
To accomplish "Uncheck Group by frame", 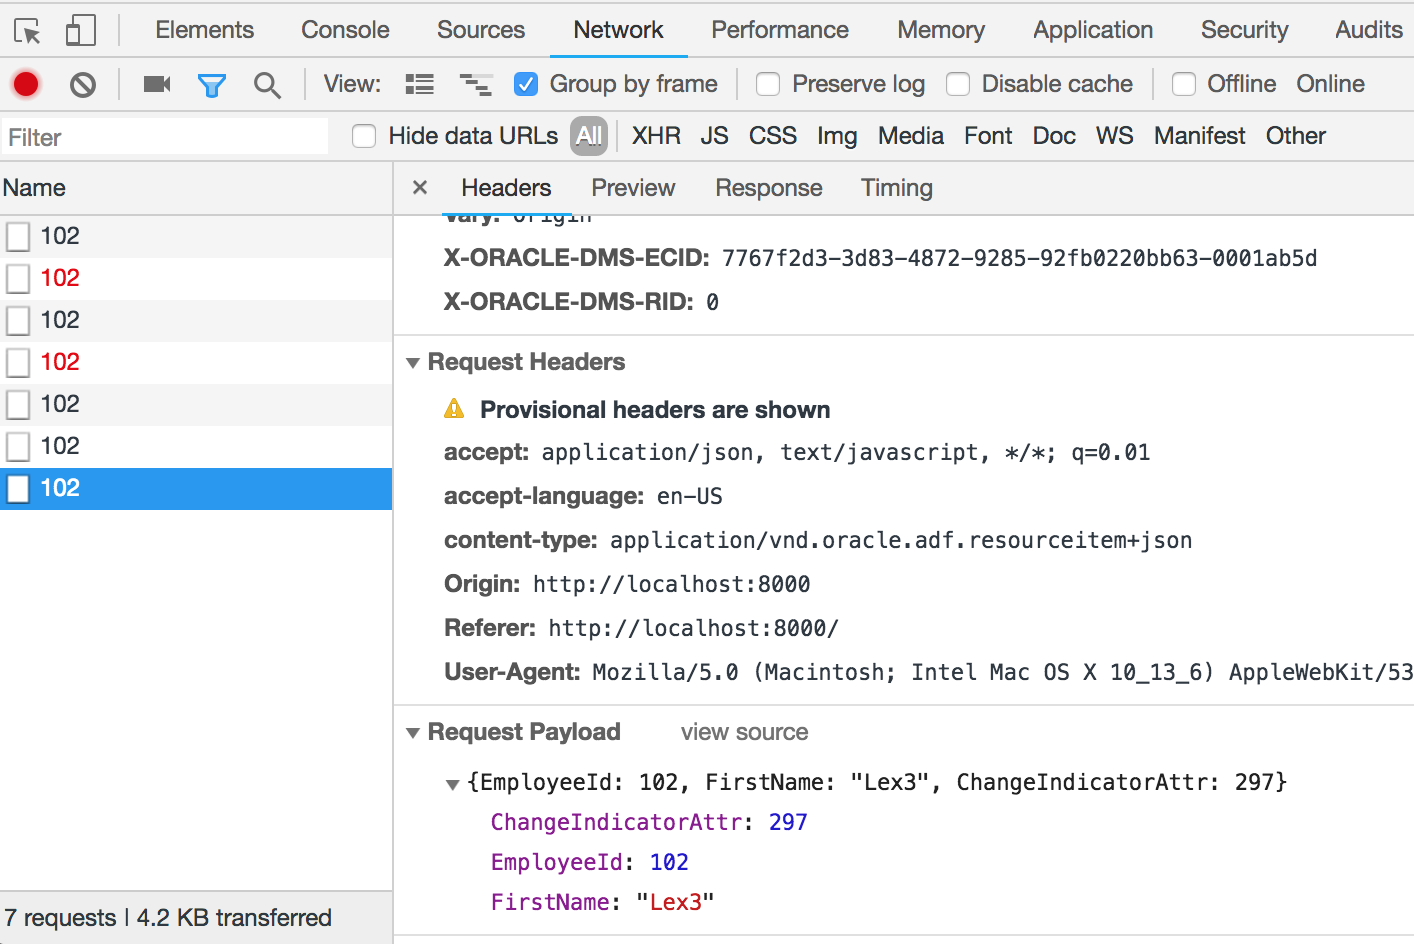I will (527, 84).
